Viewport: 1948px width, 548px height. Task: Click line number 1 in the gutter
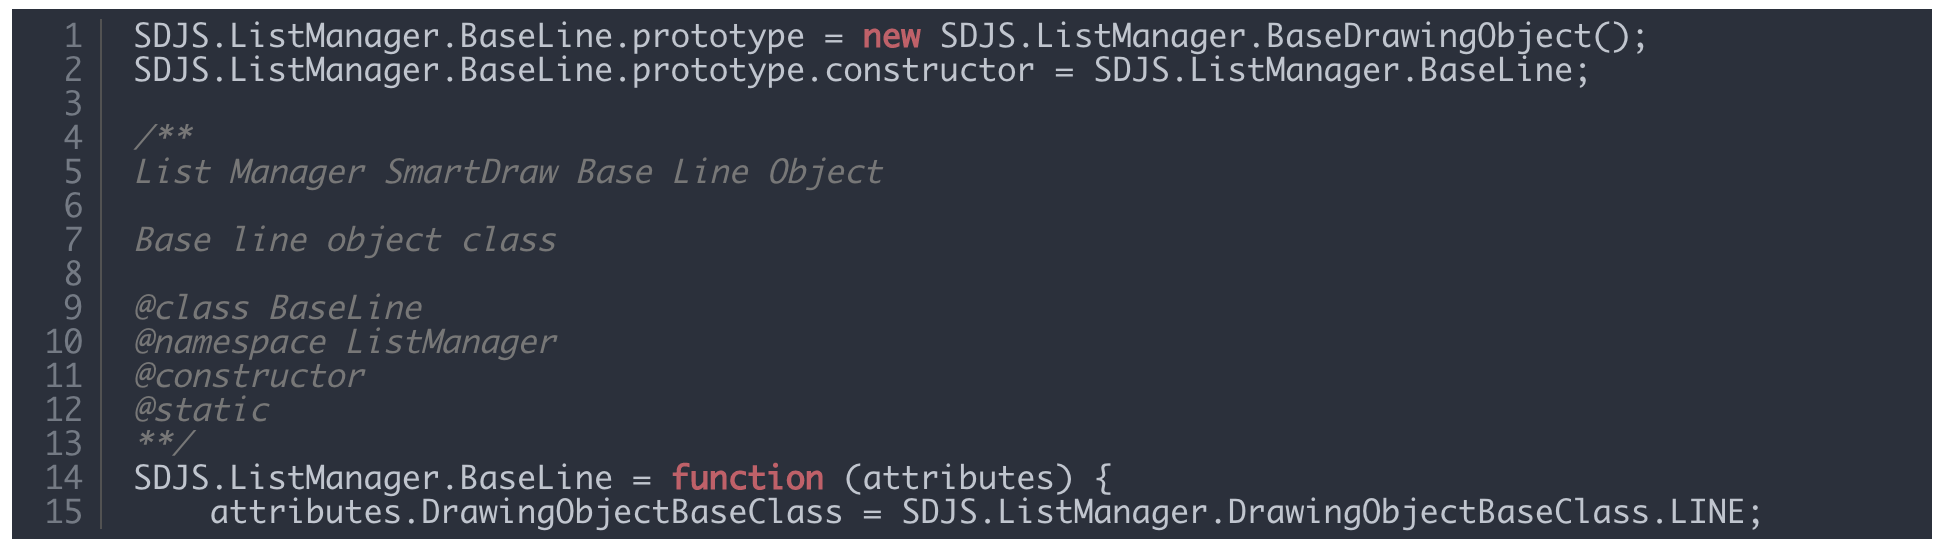(x=73, y=37)
